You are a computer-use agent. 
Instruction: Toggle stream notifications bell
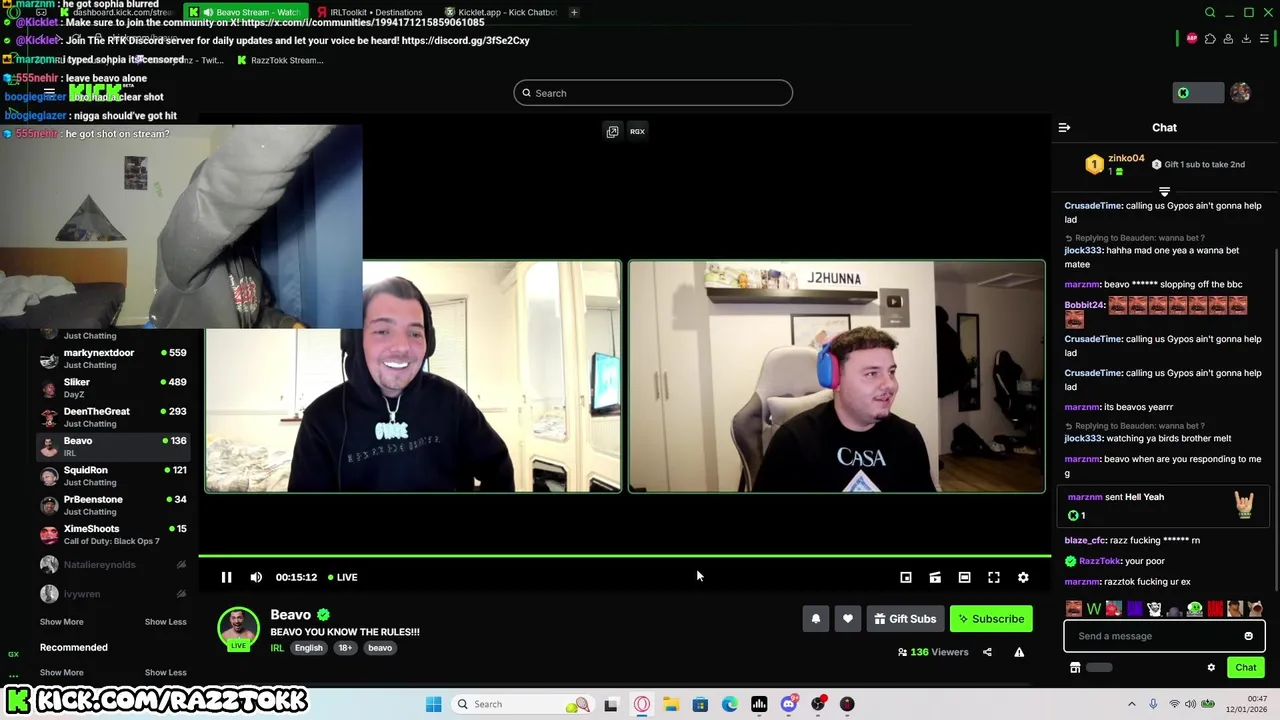816,619
